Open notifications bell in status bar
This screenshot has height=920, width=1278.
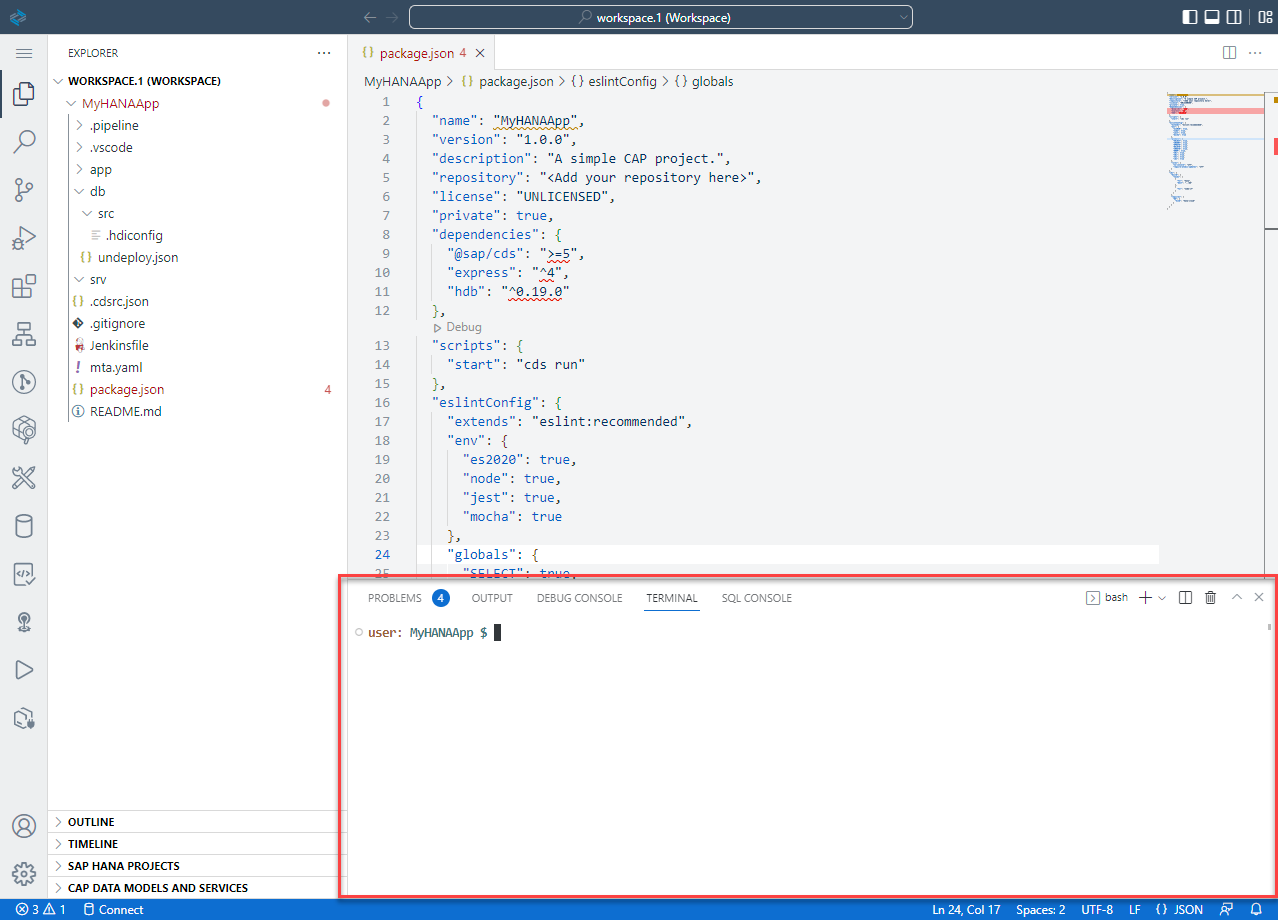(1257, 909)
